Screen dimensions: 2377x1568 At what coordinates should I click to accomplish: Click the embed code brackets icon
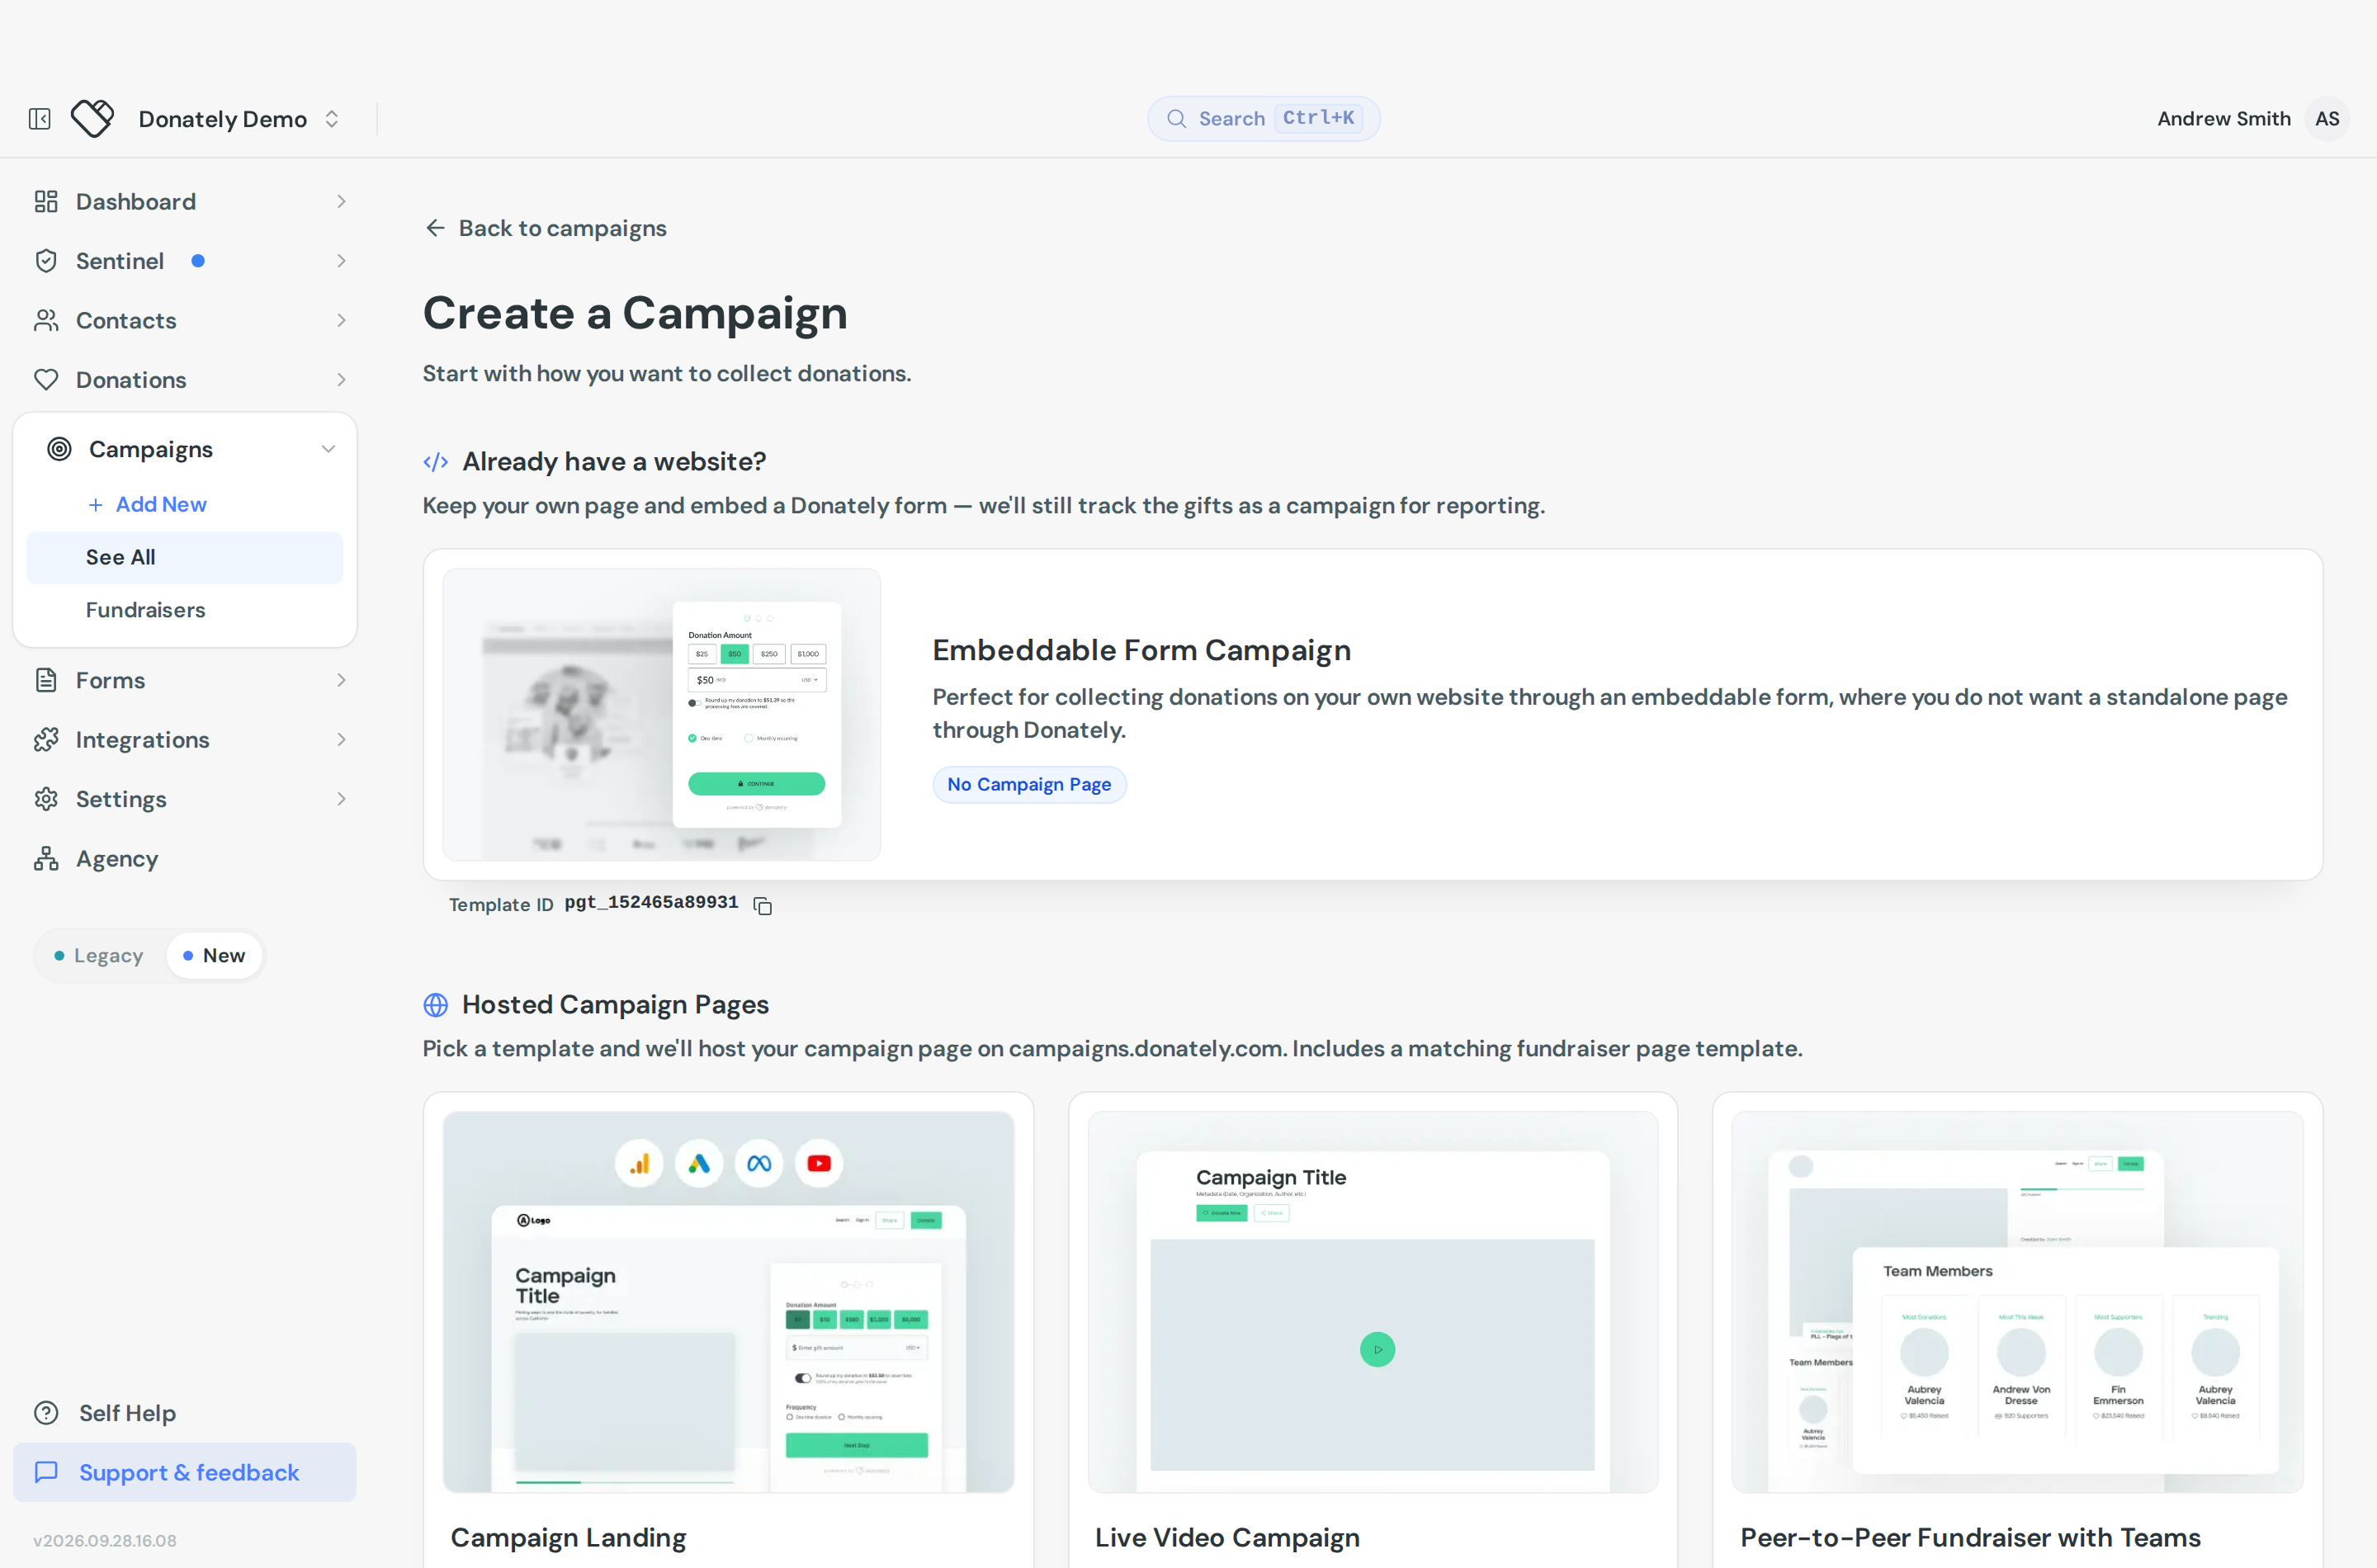point(436,462)
